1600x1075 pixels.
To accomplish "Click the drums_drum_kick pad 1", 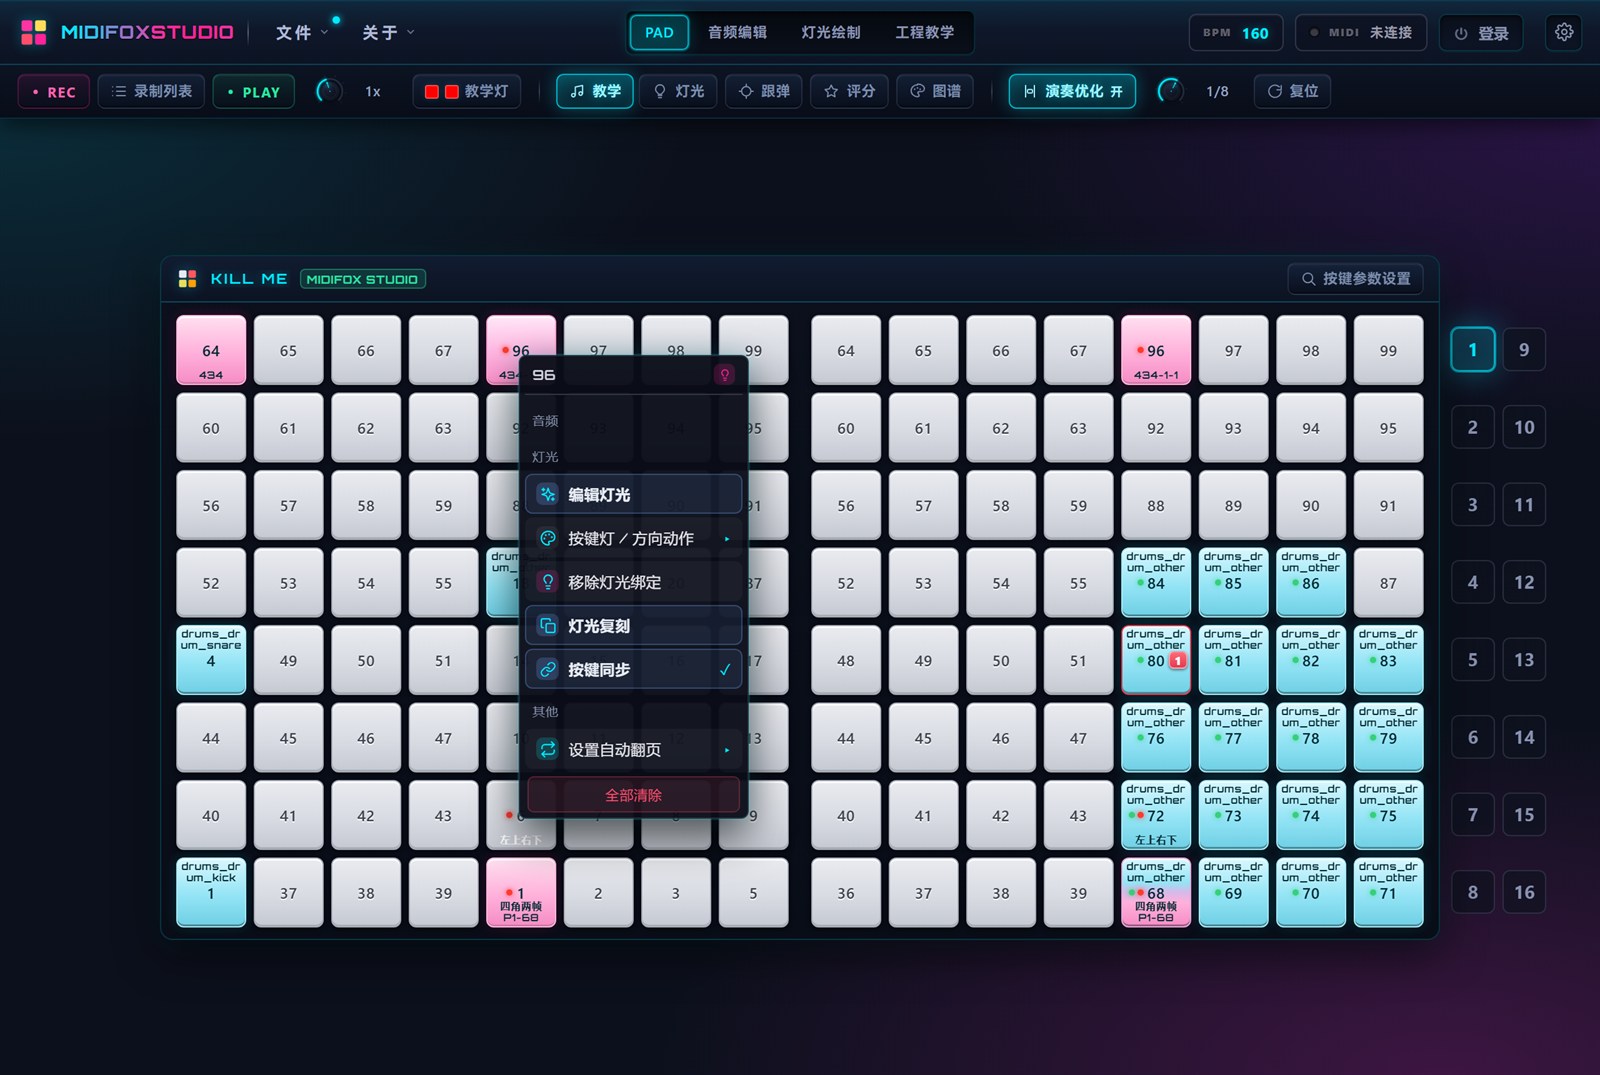I will [x=211, y=892].
